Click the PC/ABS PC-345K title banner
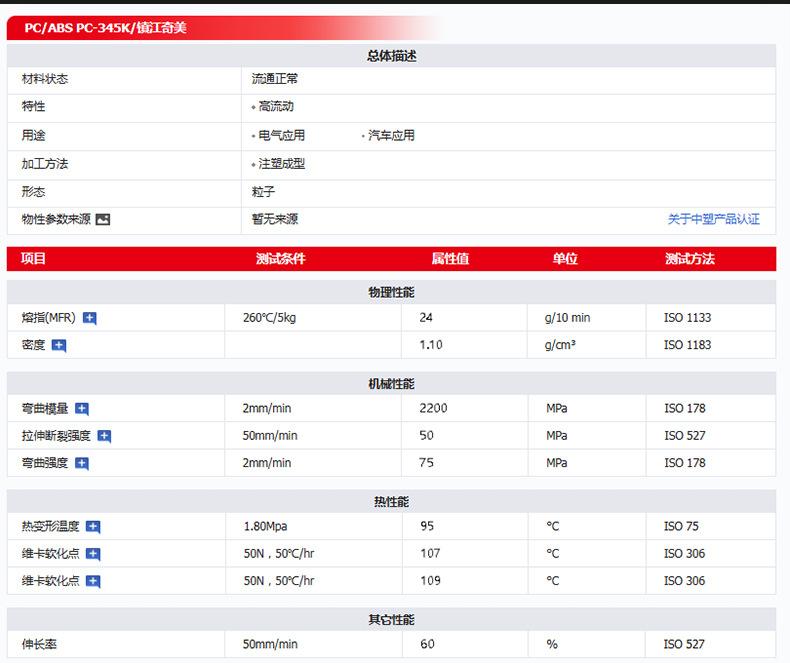The image size is (790, 663). [105, 28]
